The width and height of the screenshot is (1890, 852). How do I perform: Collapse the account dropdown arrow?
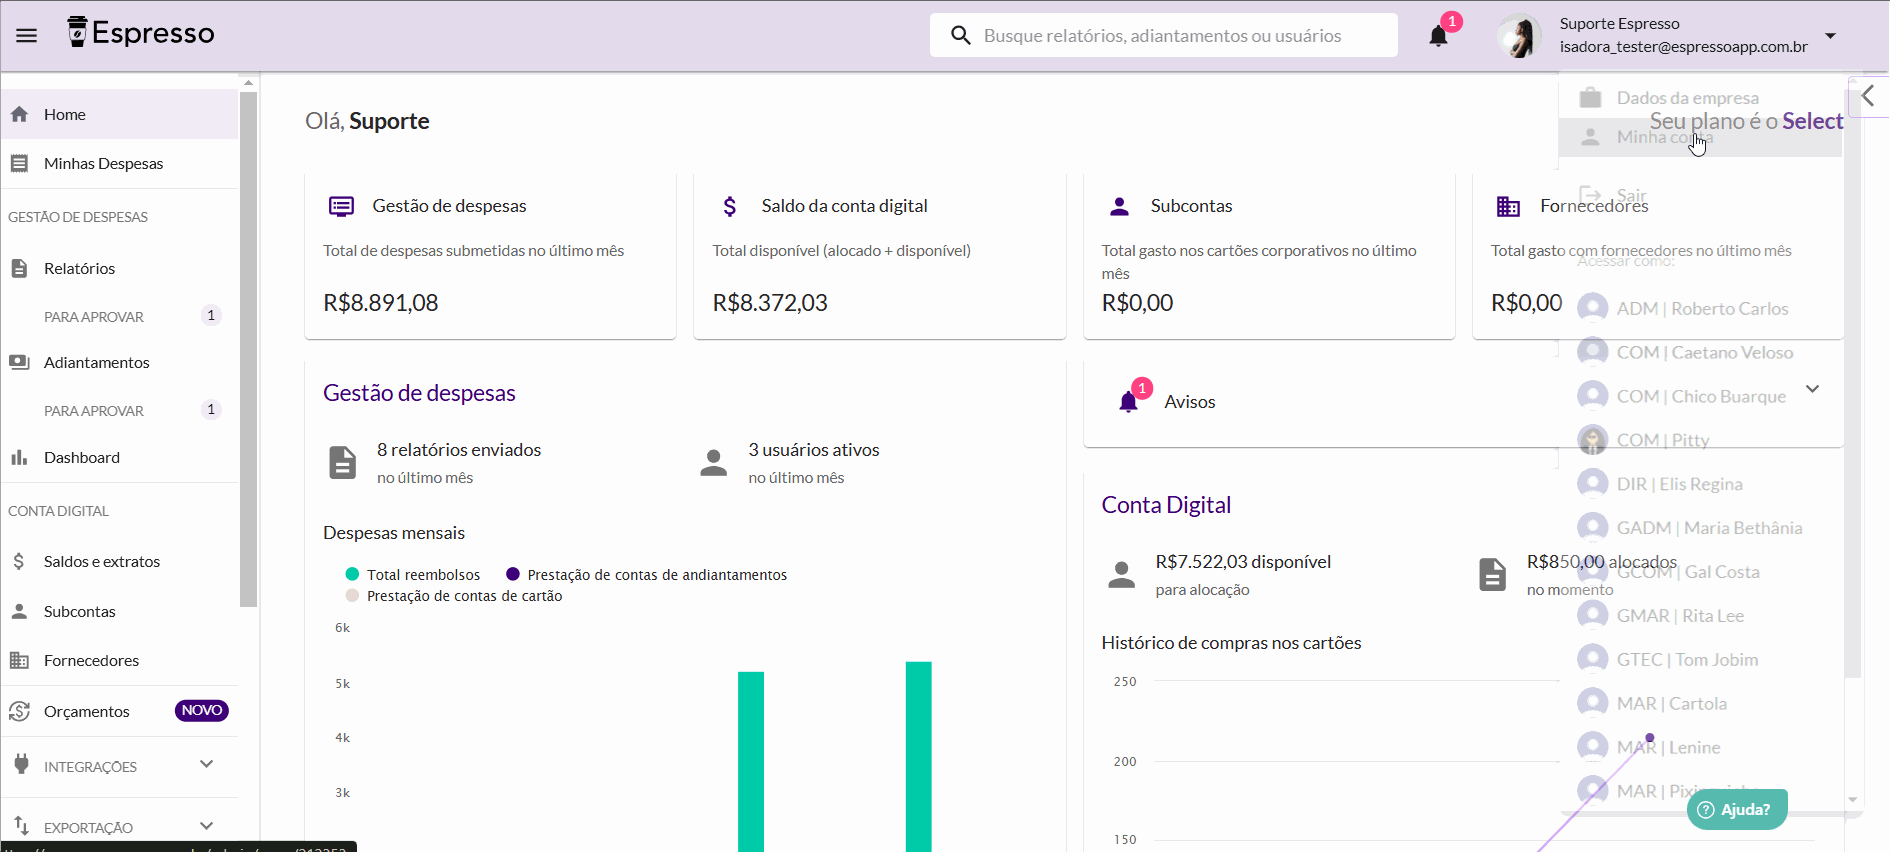(x=1830, y=36)
